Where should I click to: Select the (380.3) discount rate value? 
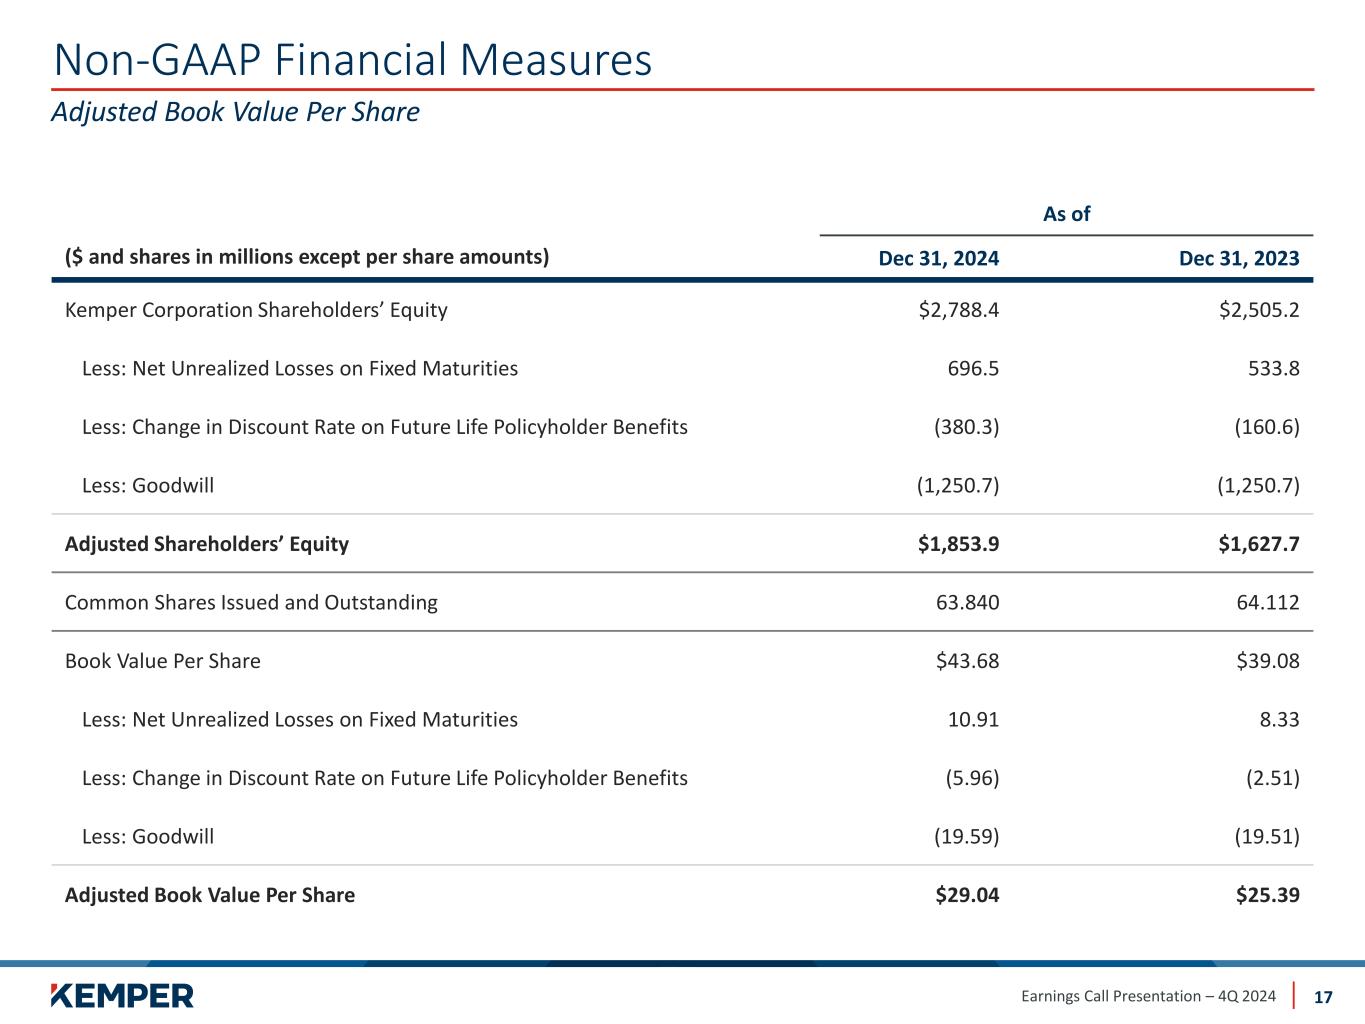pyautogui.click(x=966, y=427)
